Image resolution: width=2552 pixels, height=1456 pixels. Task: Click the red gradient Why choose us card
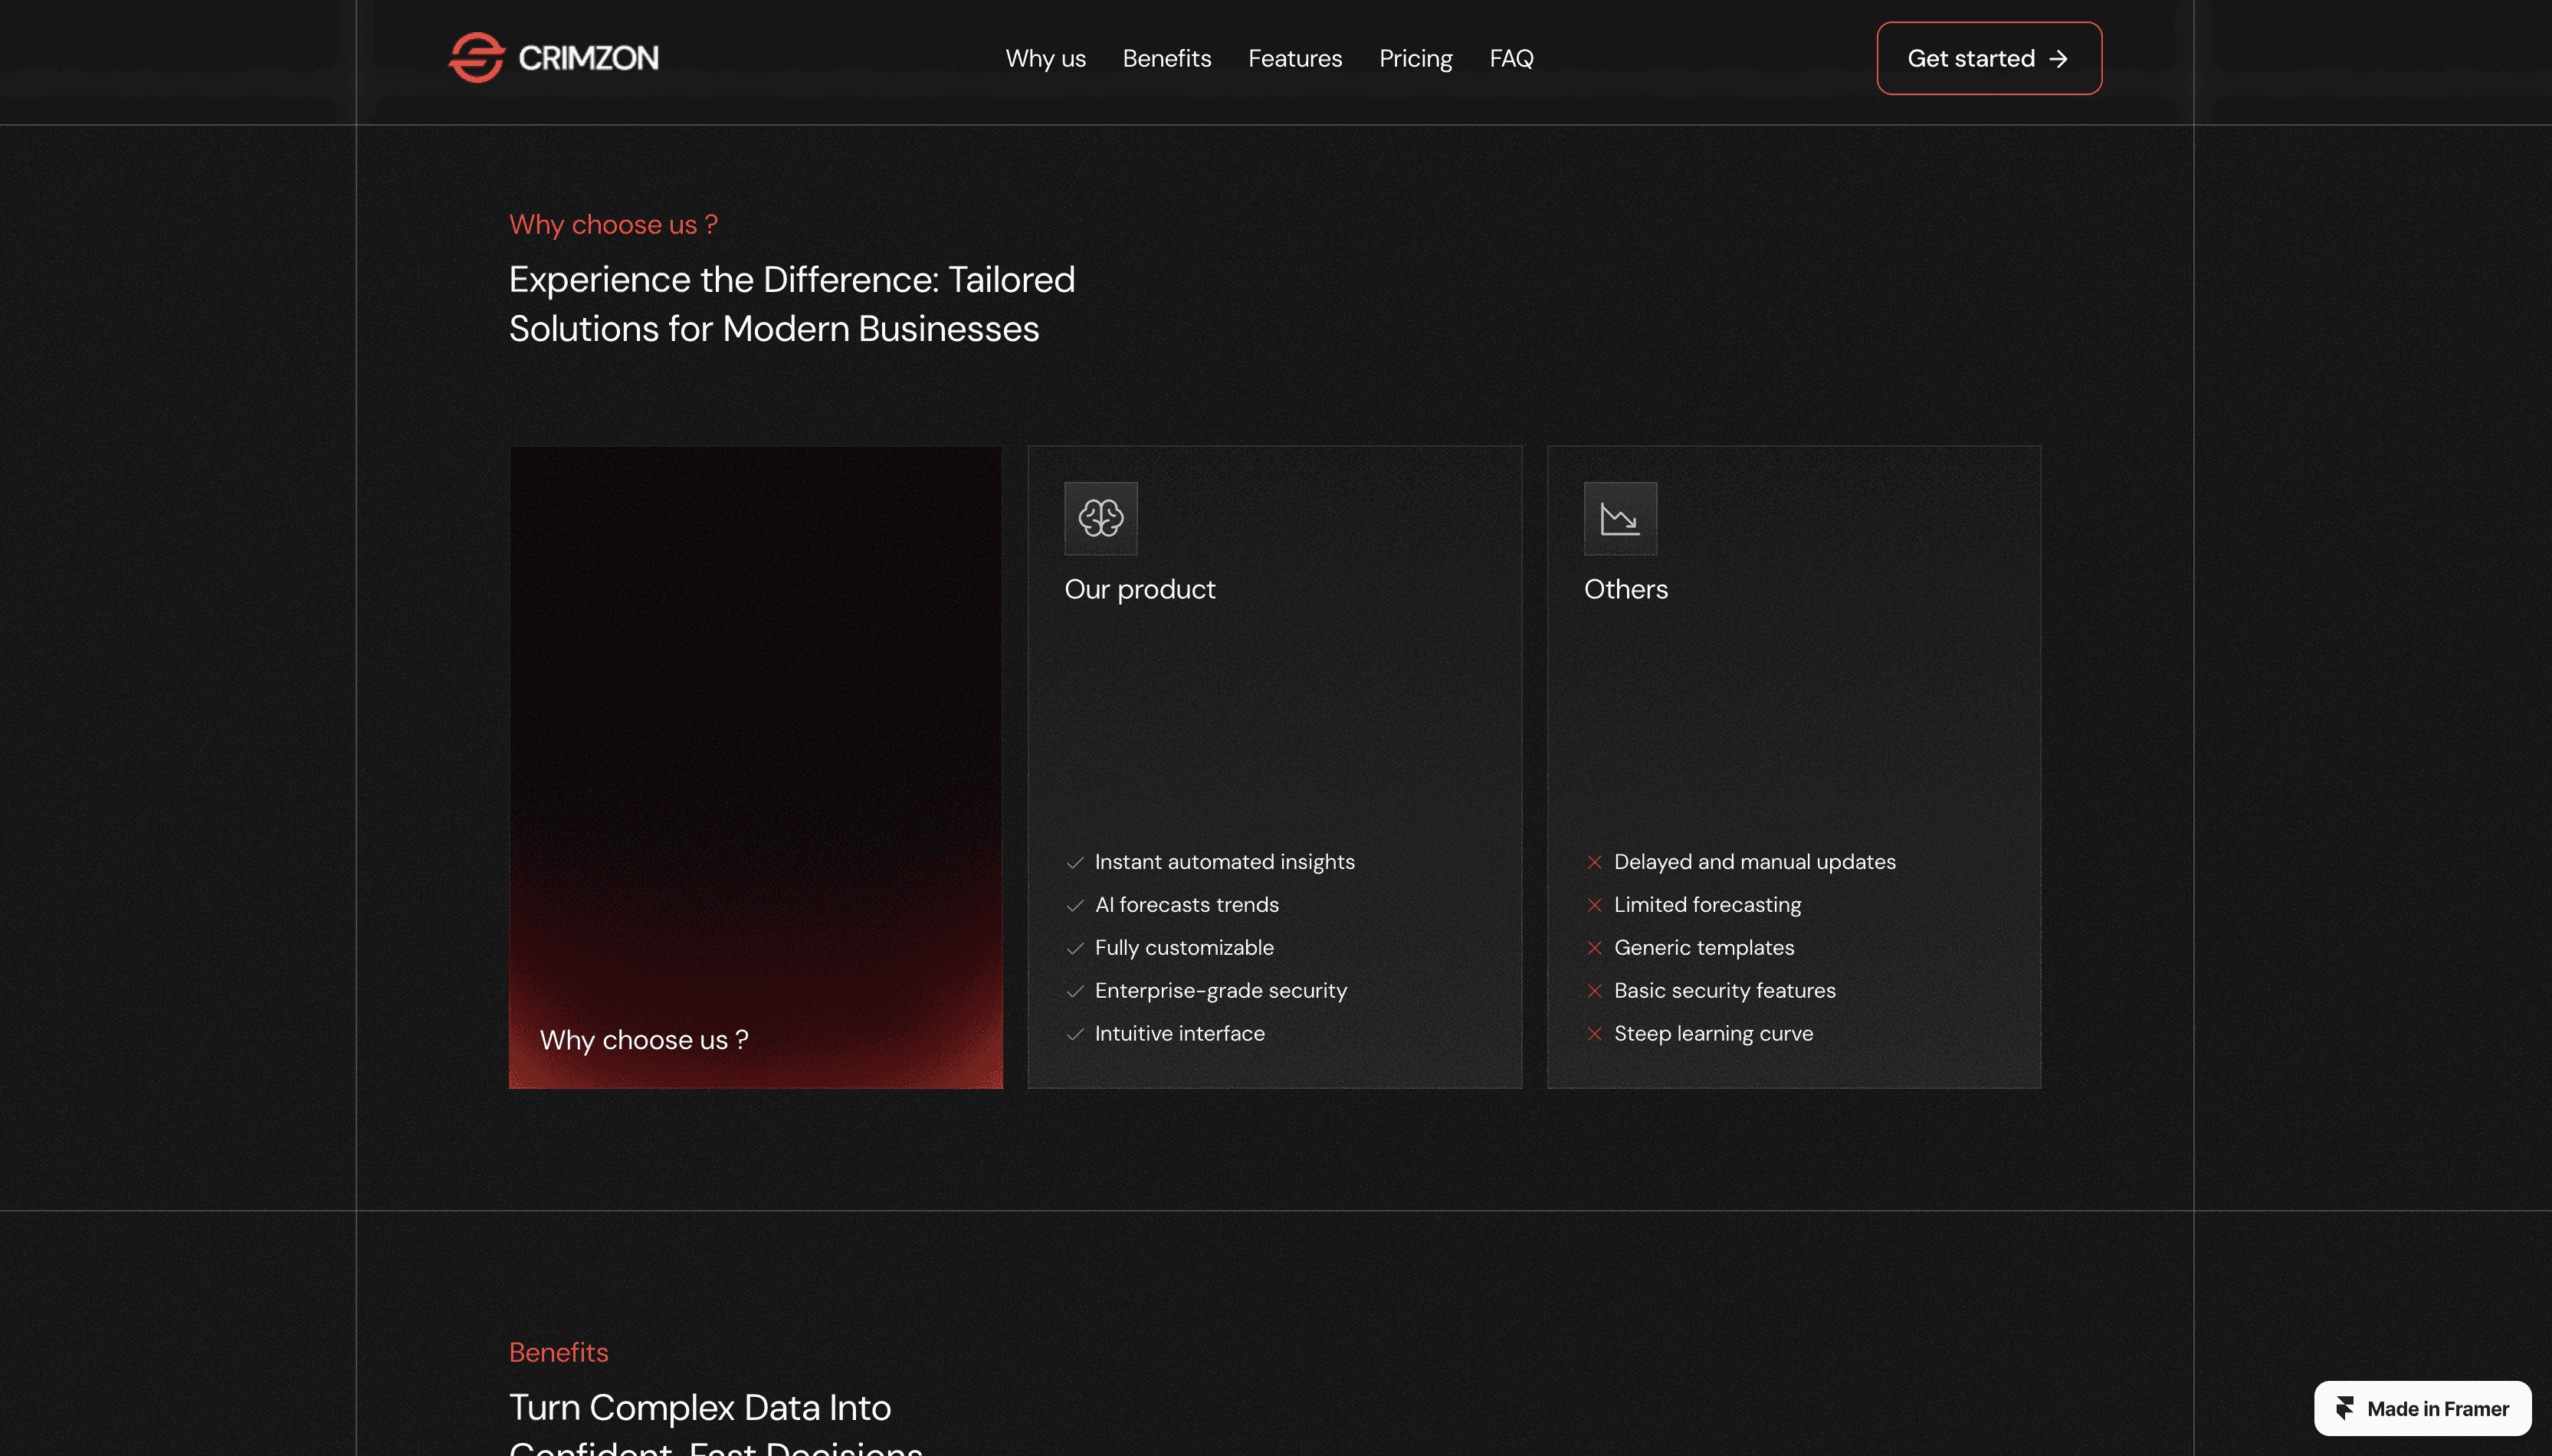(755, 766)
